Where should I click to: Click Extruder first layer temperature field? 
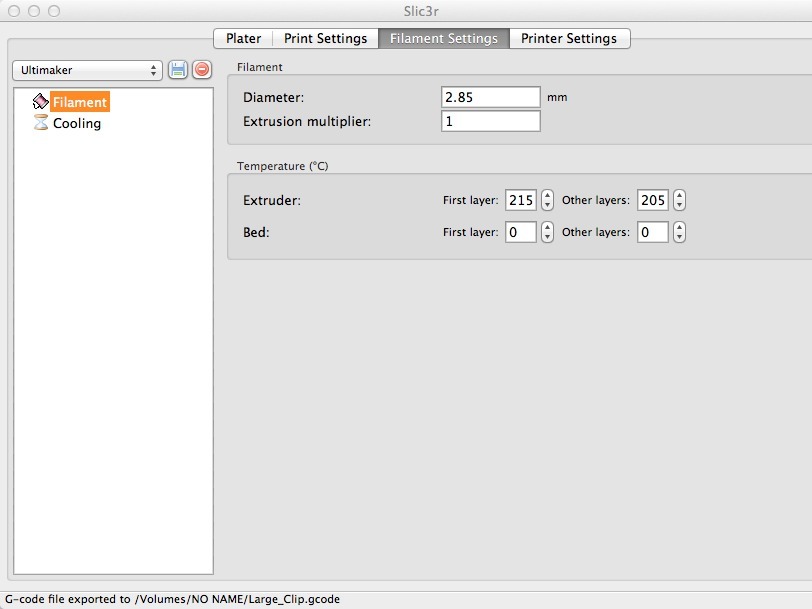coord(520,200)
